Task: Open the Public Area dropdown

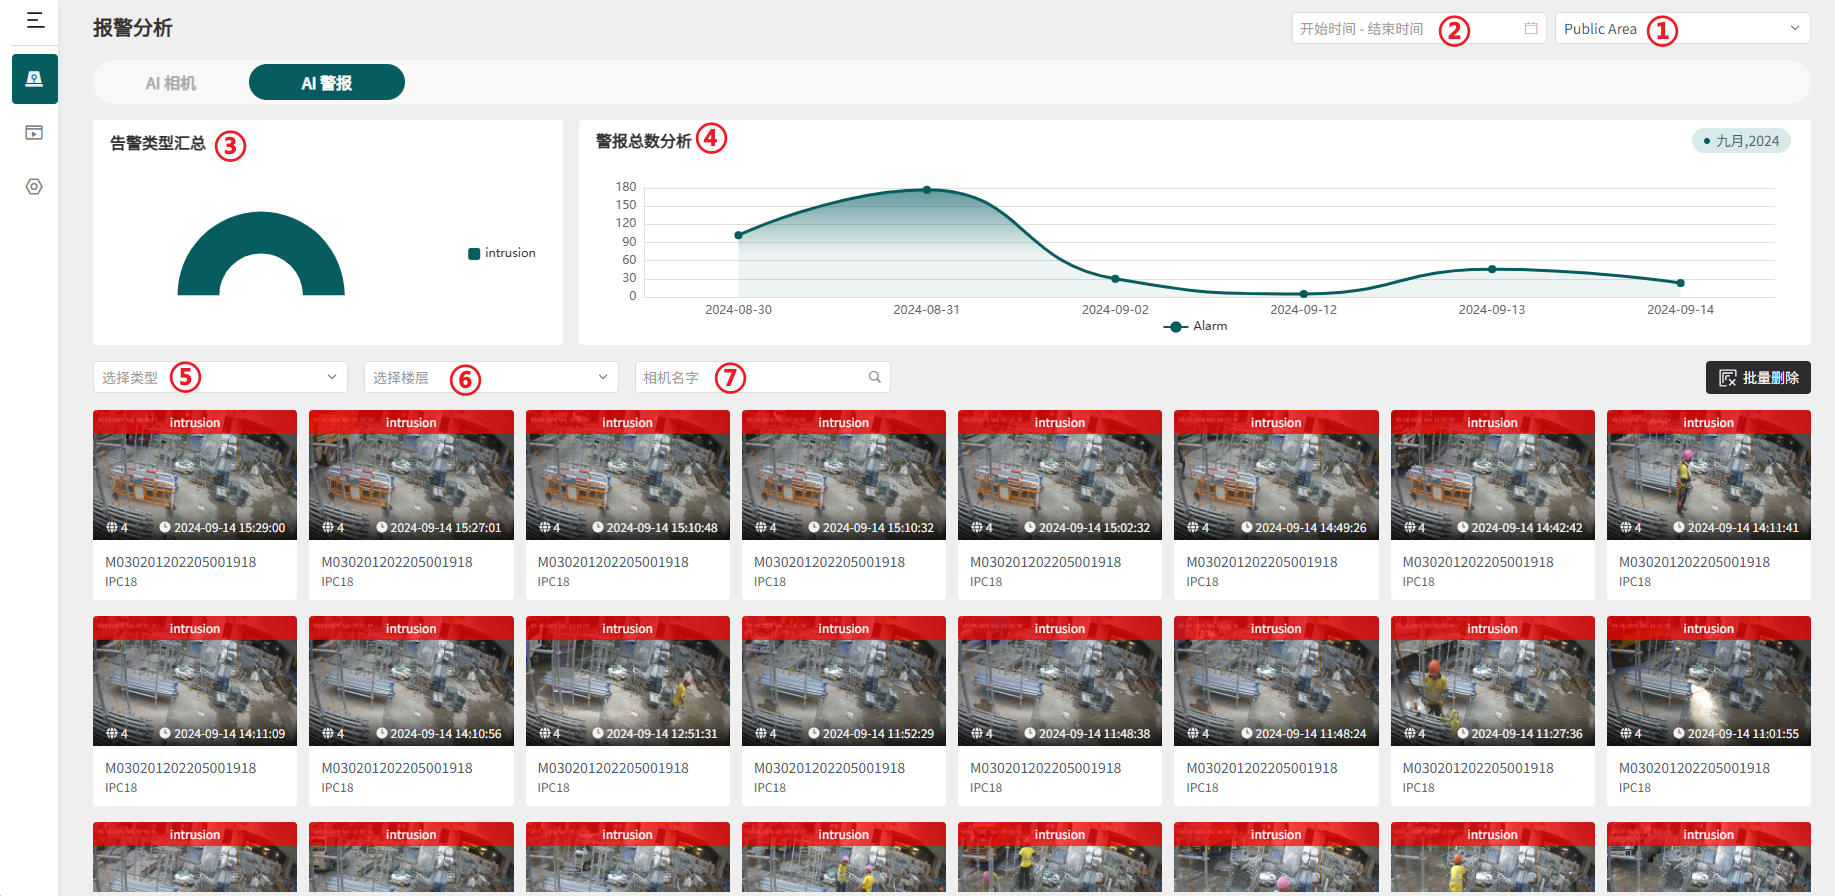Action: [x=1683, y=29]
